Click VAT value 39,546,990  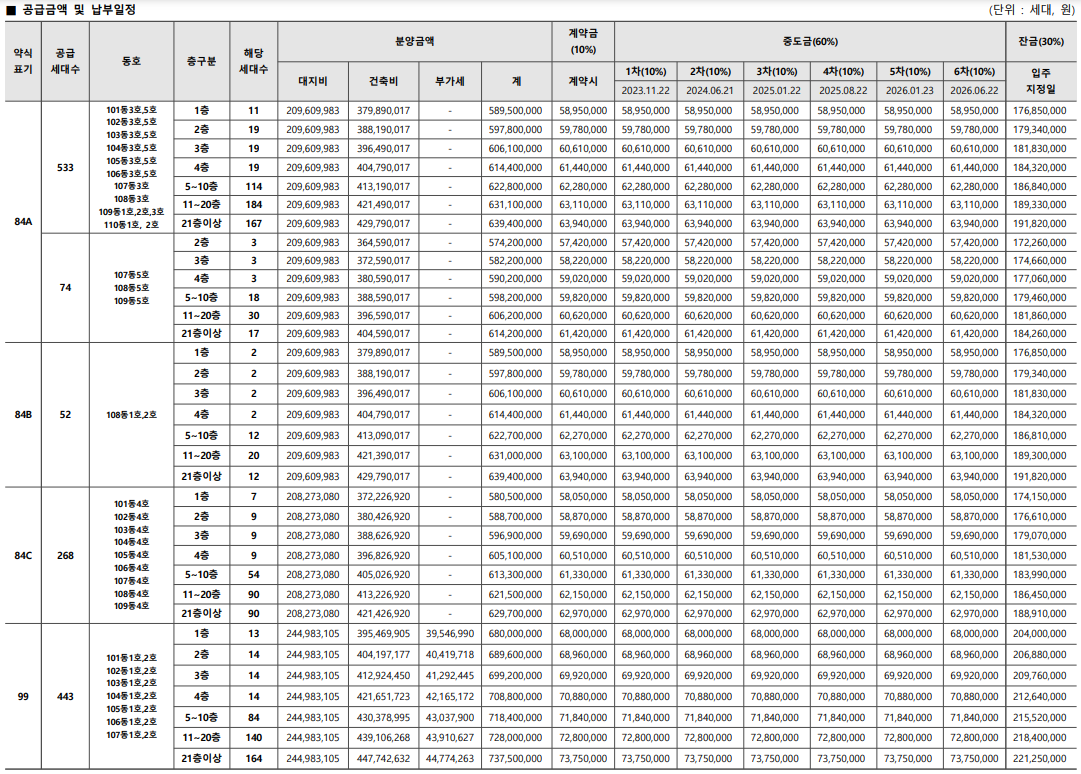pos(449,633)
